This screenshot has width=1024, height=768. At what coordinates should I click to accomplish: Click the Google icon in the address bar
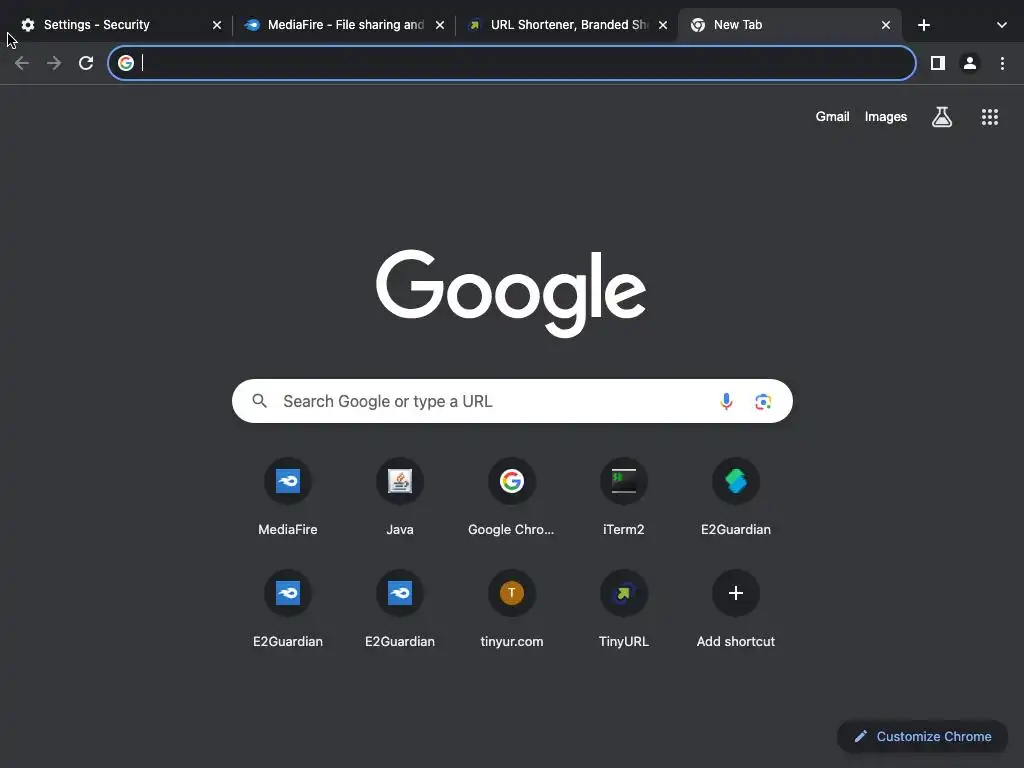(x=126, y=63)
